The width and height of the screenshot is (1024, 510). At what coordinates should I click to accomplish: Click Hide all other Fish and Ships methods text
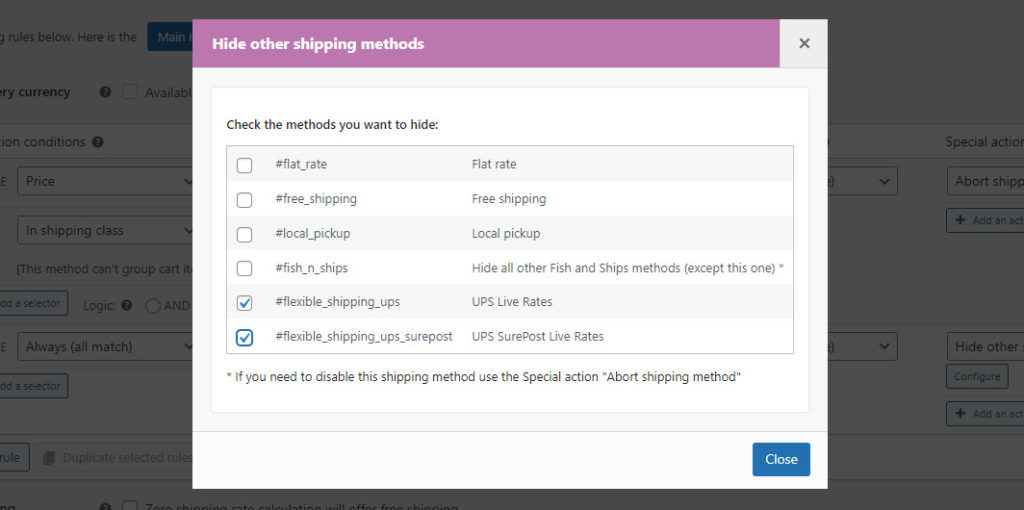tap(628, 268)
